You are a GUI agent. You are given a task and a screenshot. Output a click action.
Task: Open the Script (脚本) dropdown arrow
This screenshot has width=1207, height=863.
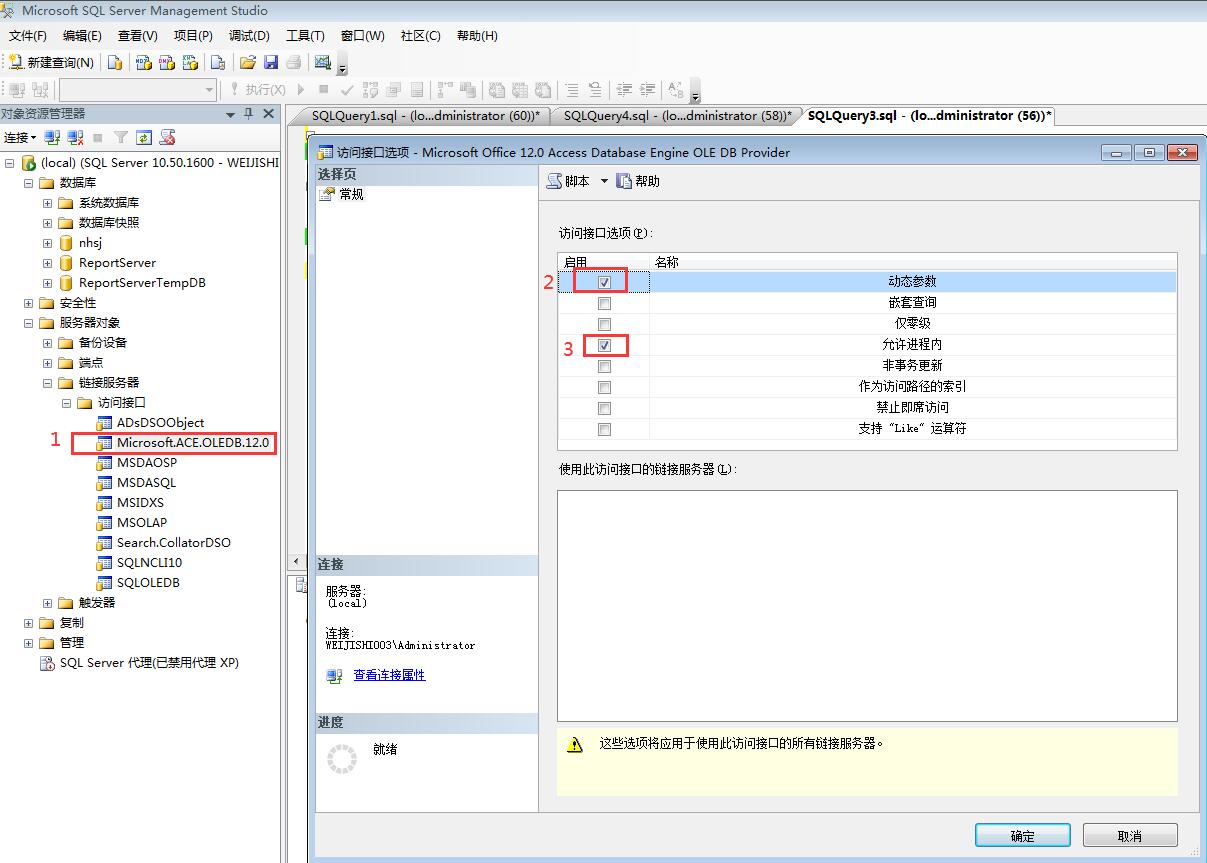tap(604, 181)
